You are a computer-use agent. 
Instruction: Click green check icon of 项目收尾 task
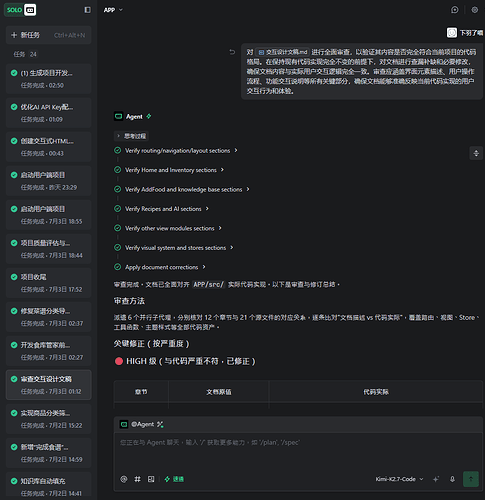(14, 277)
